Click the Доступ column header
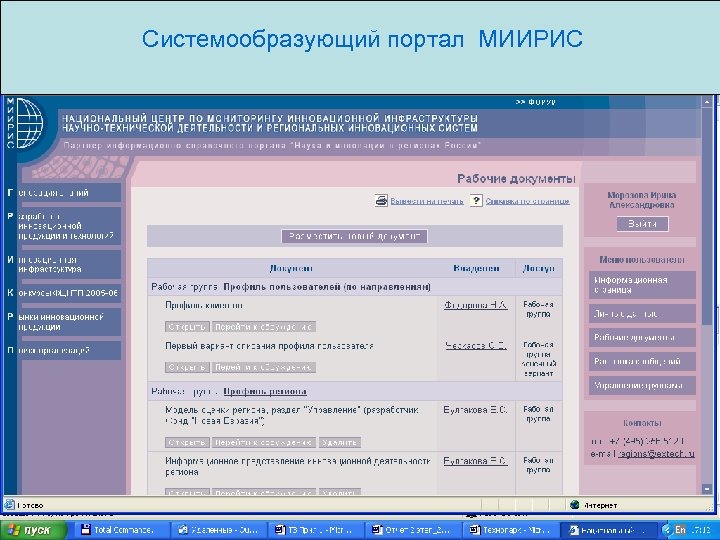This screenshot has width=720, height=540. (x=539, y=268)
